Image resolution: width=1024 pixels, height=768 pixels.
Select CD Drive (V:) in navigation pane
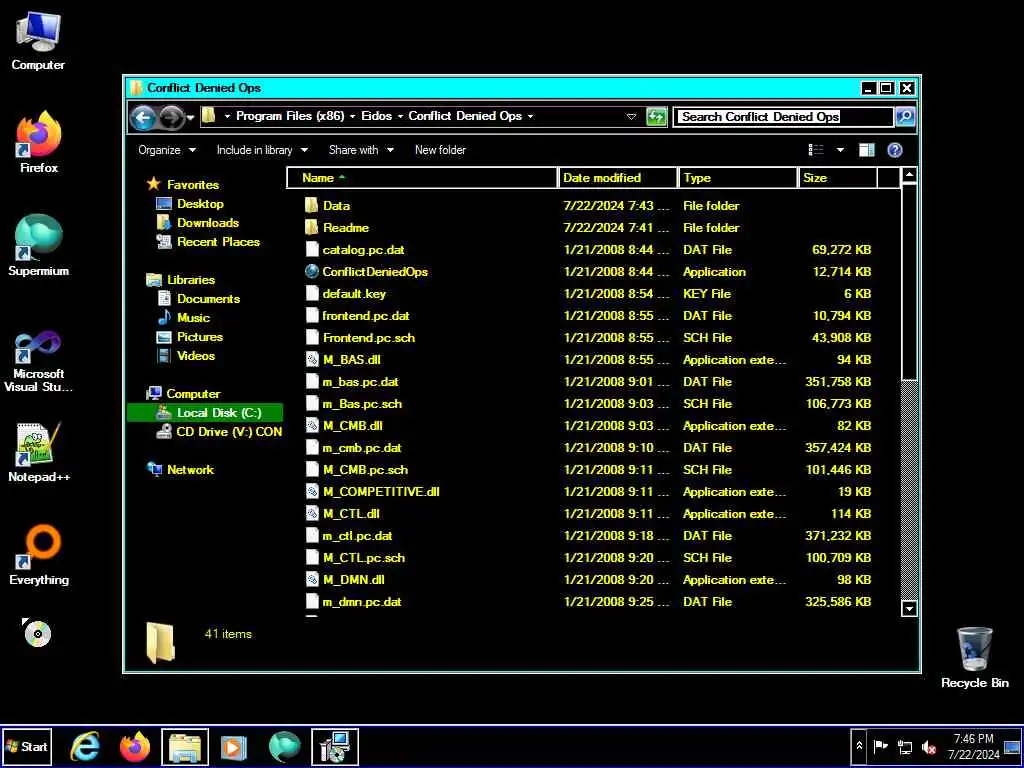[x=219, y=432]
